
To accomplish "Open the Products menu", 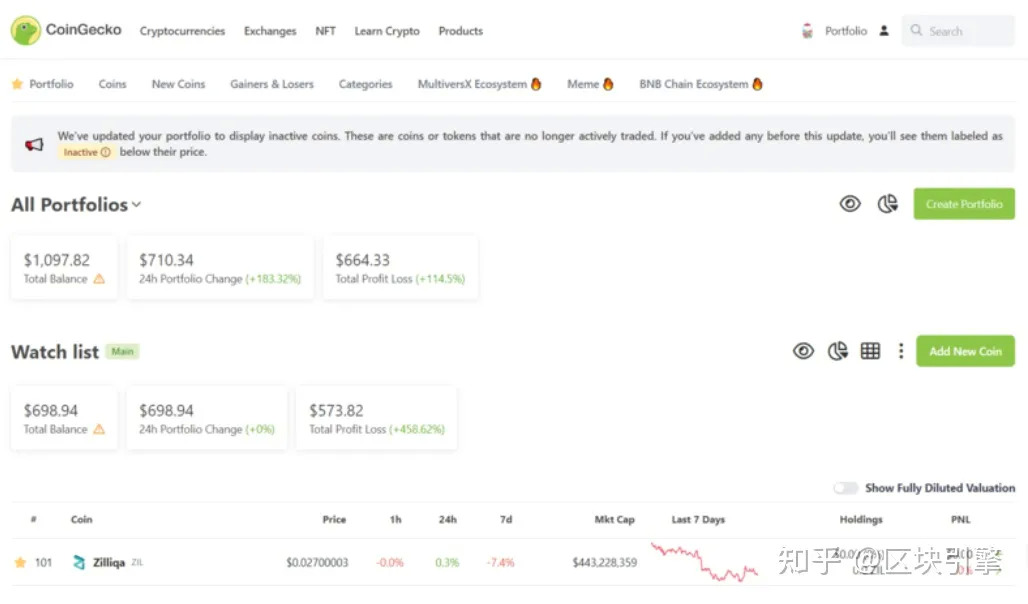I will pyautogui.click(x=461, y=31).
